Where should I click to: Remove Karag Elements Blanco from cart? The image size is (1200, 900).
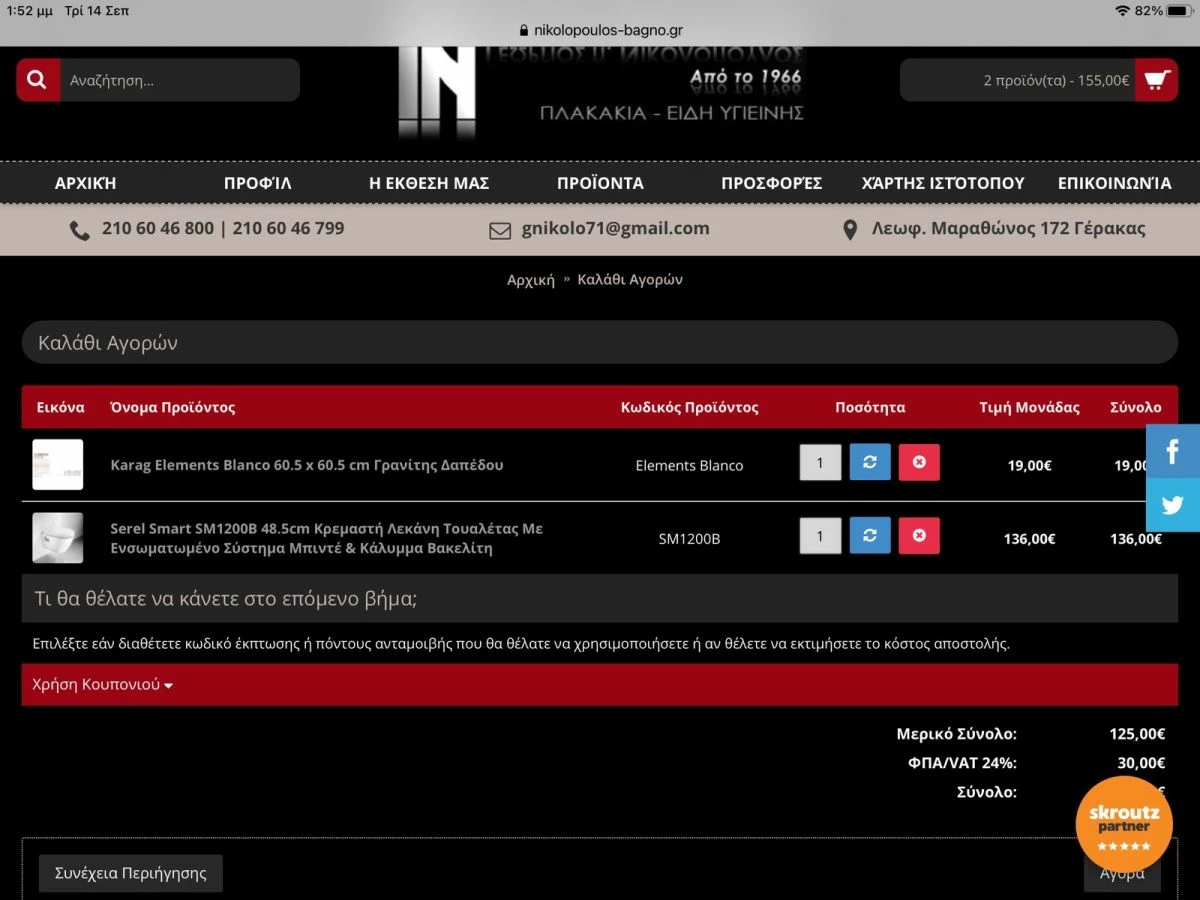pyautogui.click(x=919, y=463)
